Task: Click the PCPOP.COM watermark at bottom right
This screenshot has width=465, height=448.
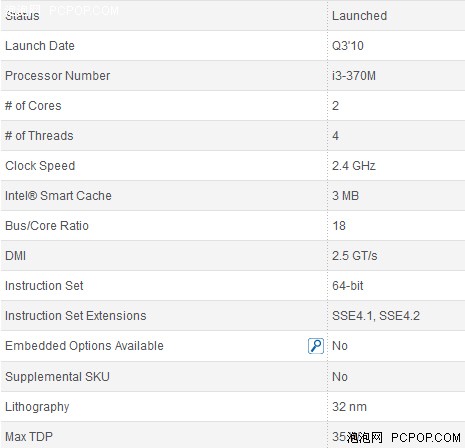Action: pos(426,437)
